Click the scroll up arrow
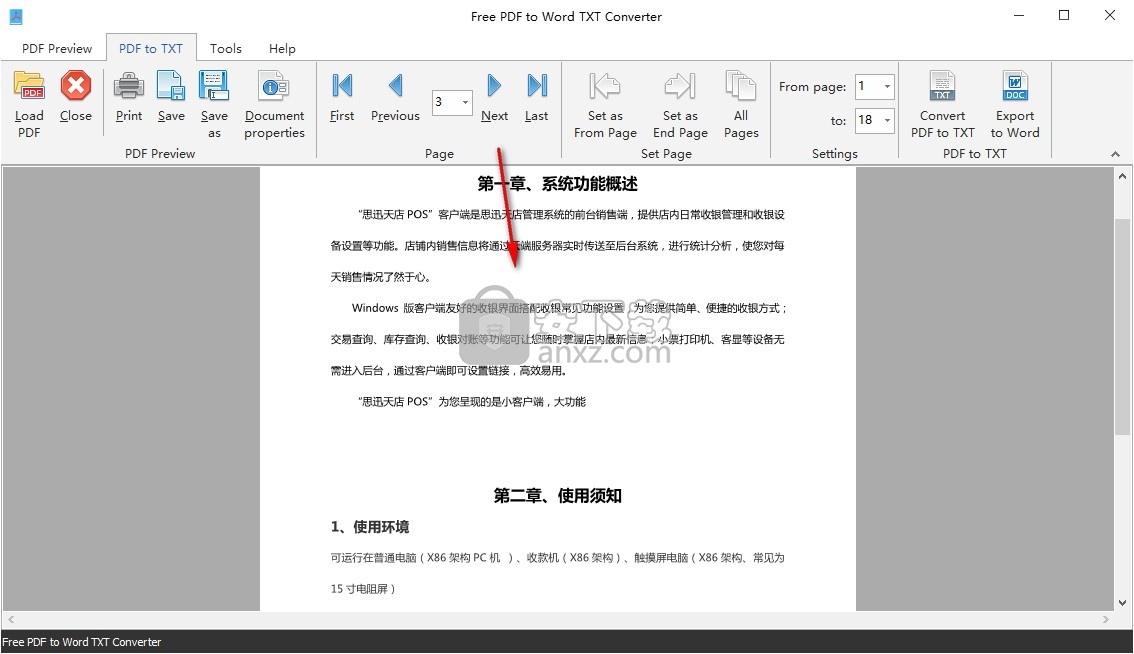 coord(1122,176)
